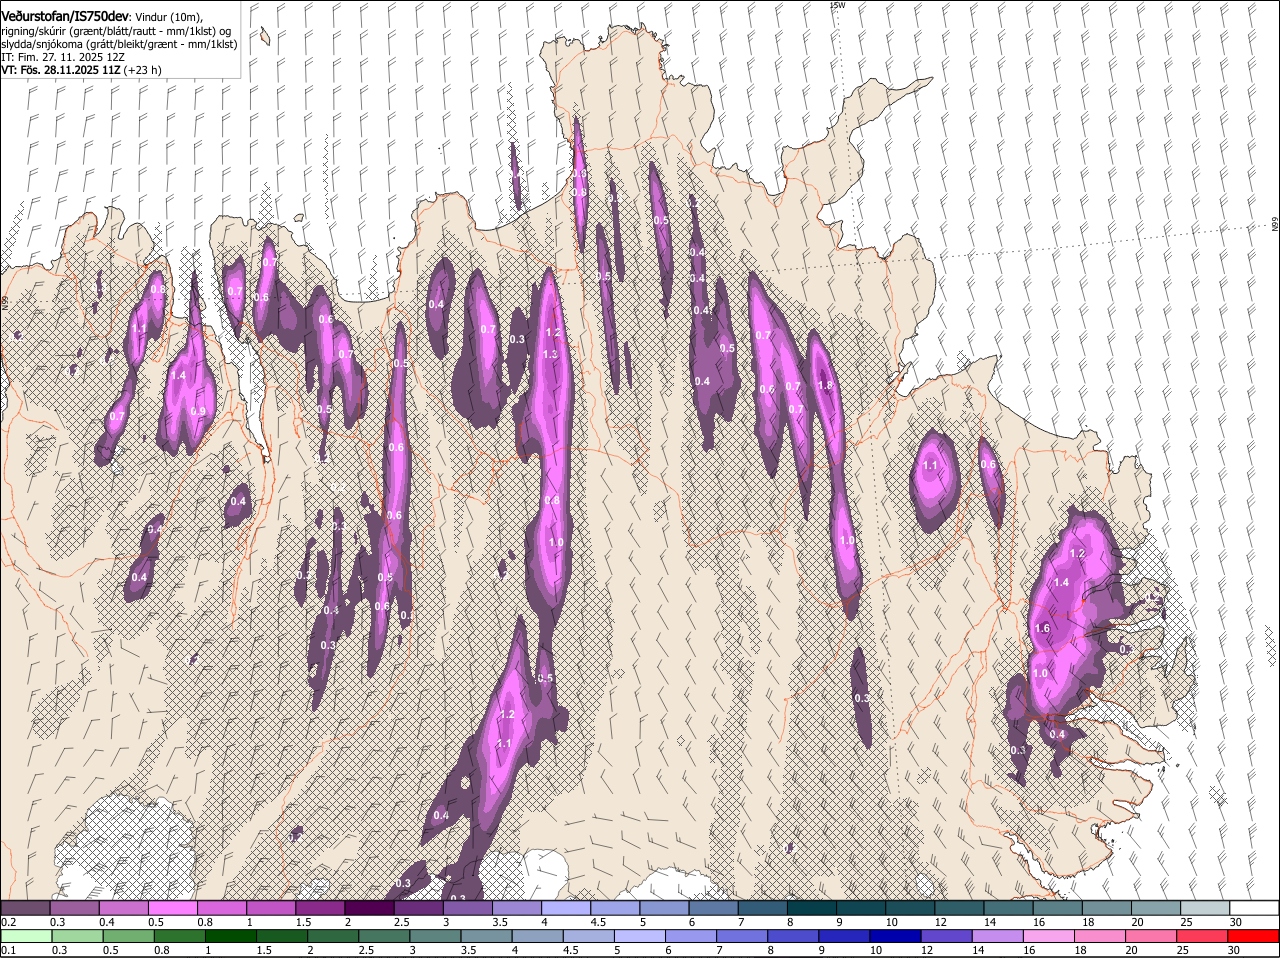Select the 'IT: Fim. 27. 11. 2025 12Z' line
The height and width of the screenshot is (958, 1280).
62,57
